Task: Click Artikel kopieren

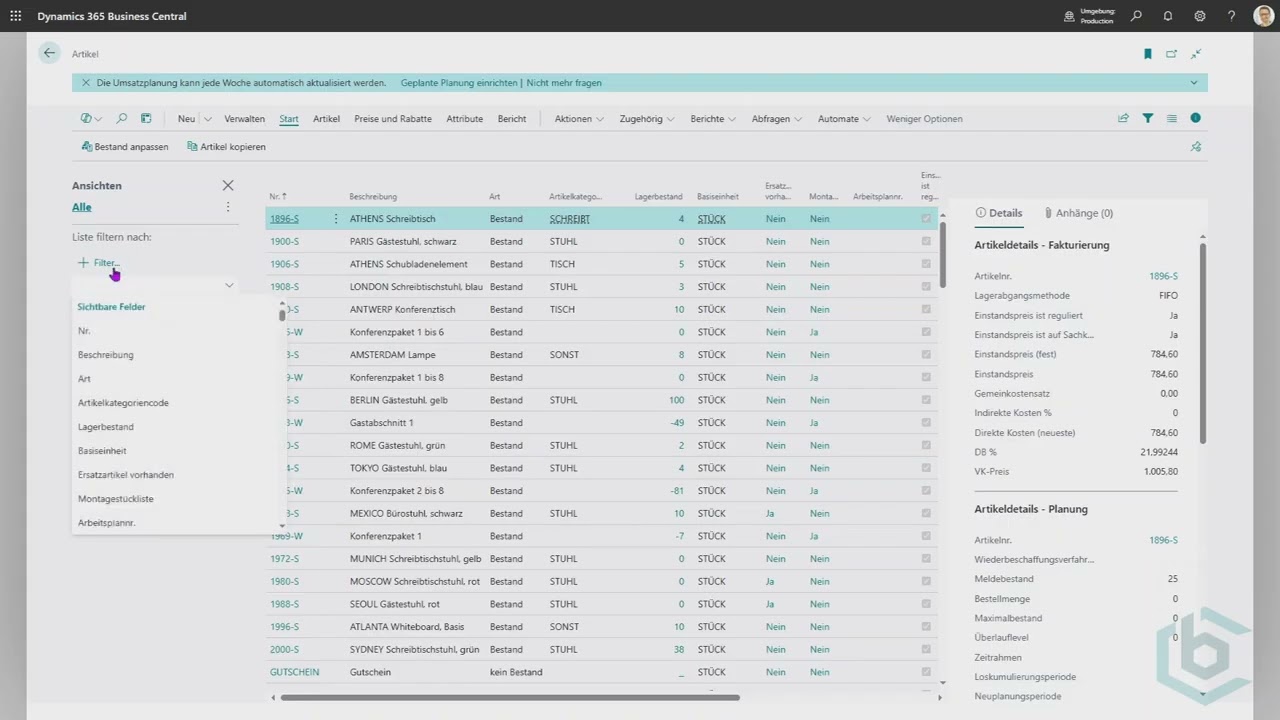Action: click(226, 147)
